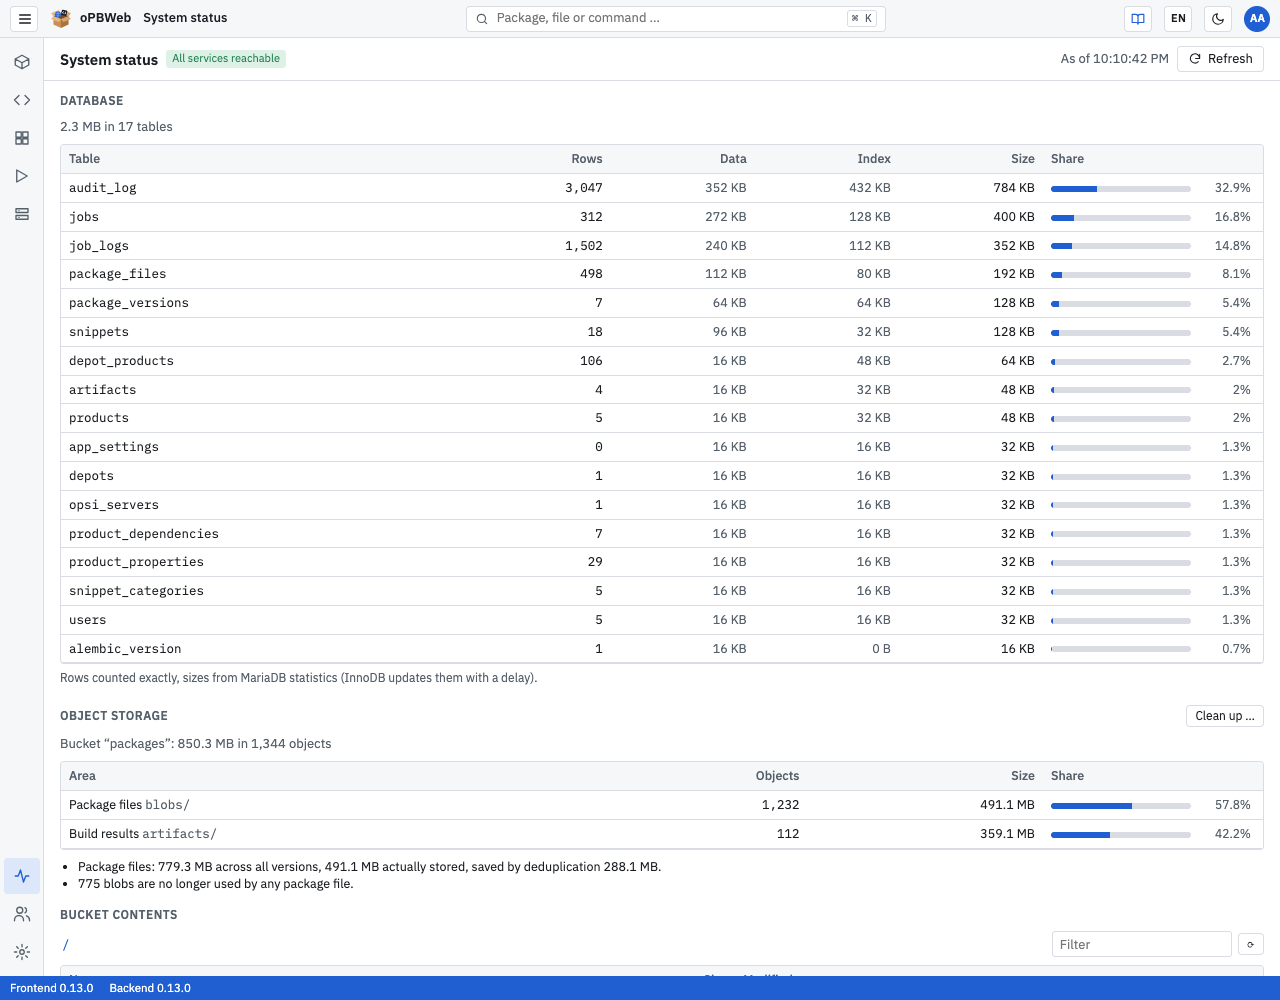Open the Clean up ... button
The width and height of the screenshot is (1280, 1000).
1224,716
